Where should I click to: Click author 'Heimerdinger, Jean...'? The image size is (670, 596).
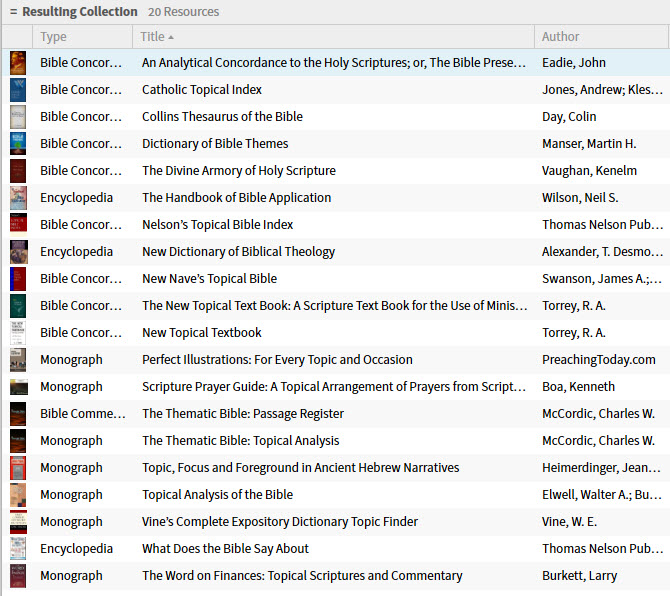602,467
